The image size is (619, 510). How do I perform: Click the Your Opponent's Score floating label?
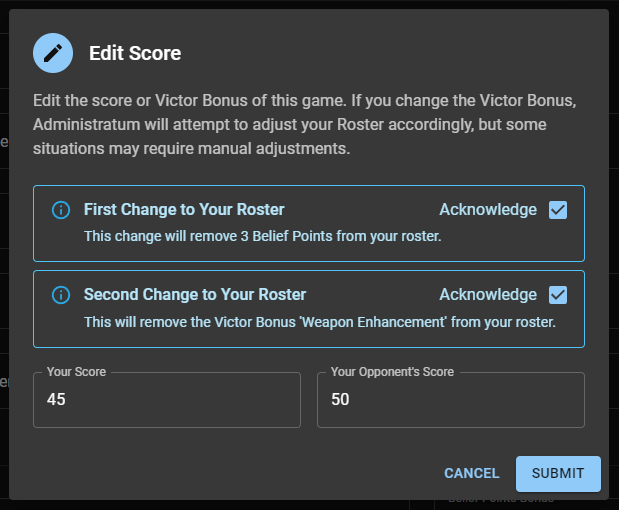click(392, 372)
